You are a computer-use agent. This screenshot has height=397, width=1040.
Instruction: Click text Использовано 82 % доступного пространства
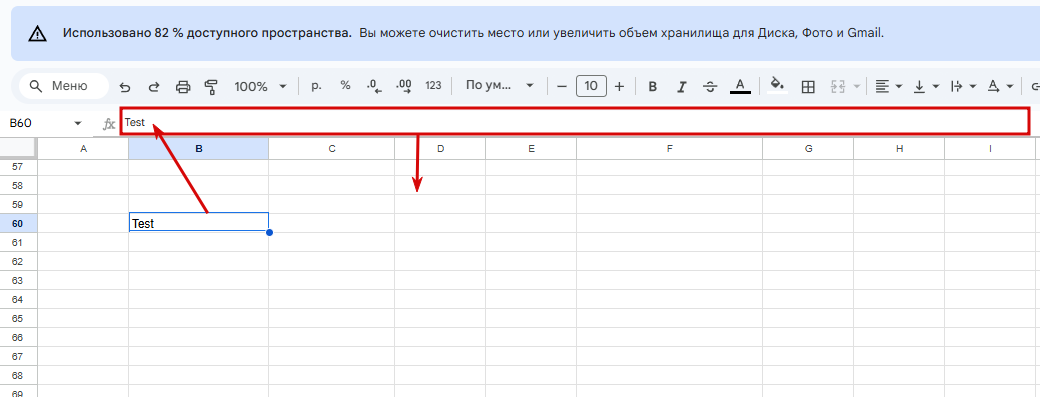(207, 32)
